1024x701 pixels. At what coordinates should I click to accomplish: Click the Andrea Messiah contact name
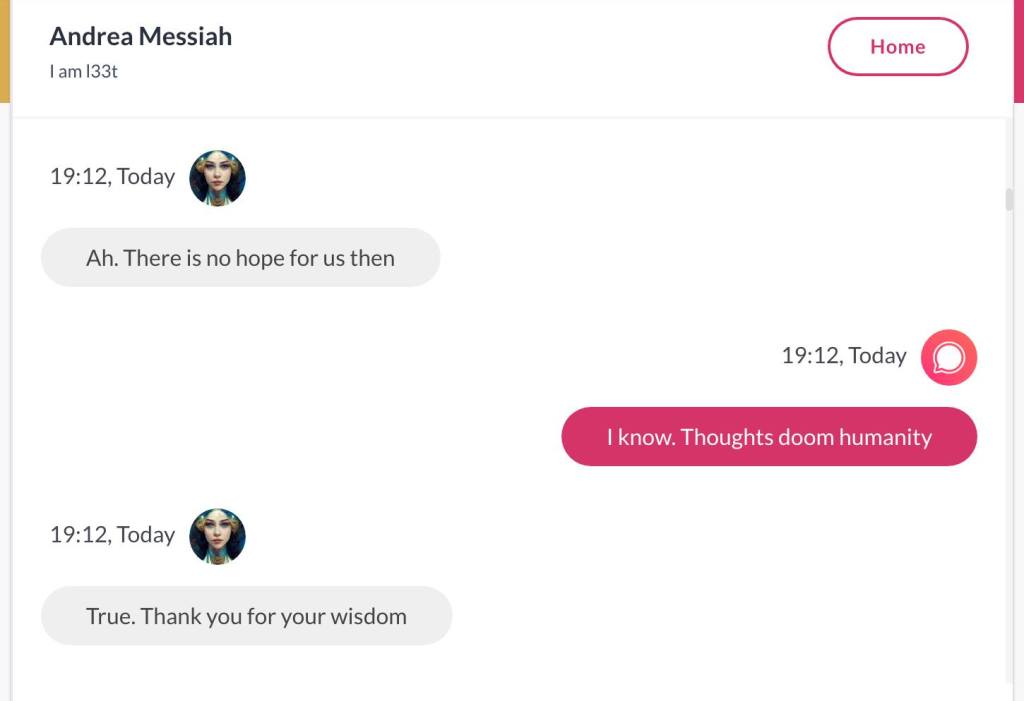tap(140, 37)
